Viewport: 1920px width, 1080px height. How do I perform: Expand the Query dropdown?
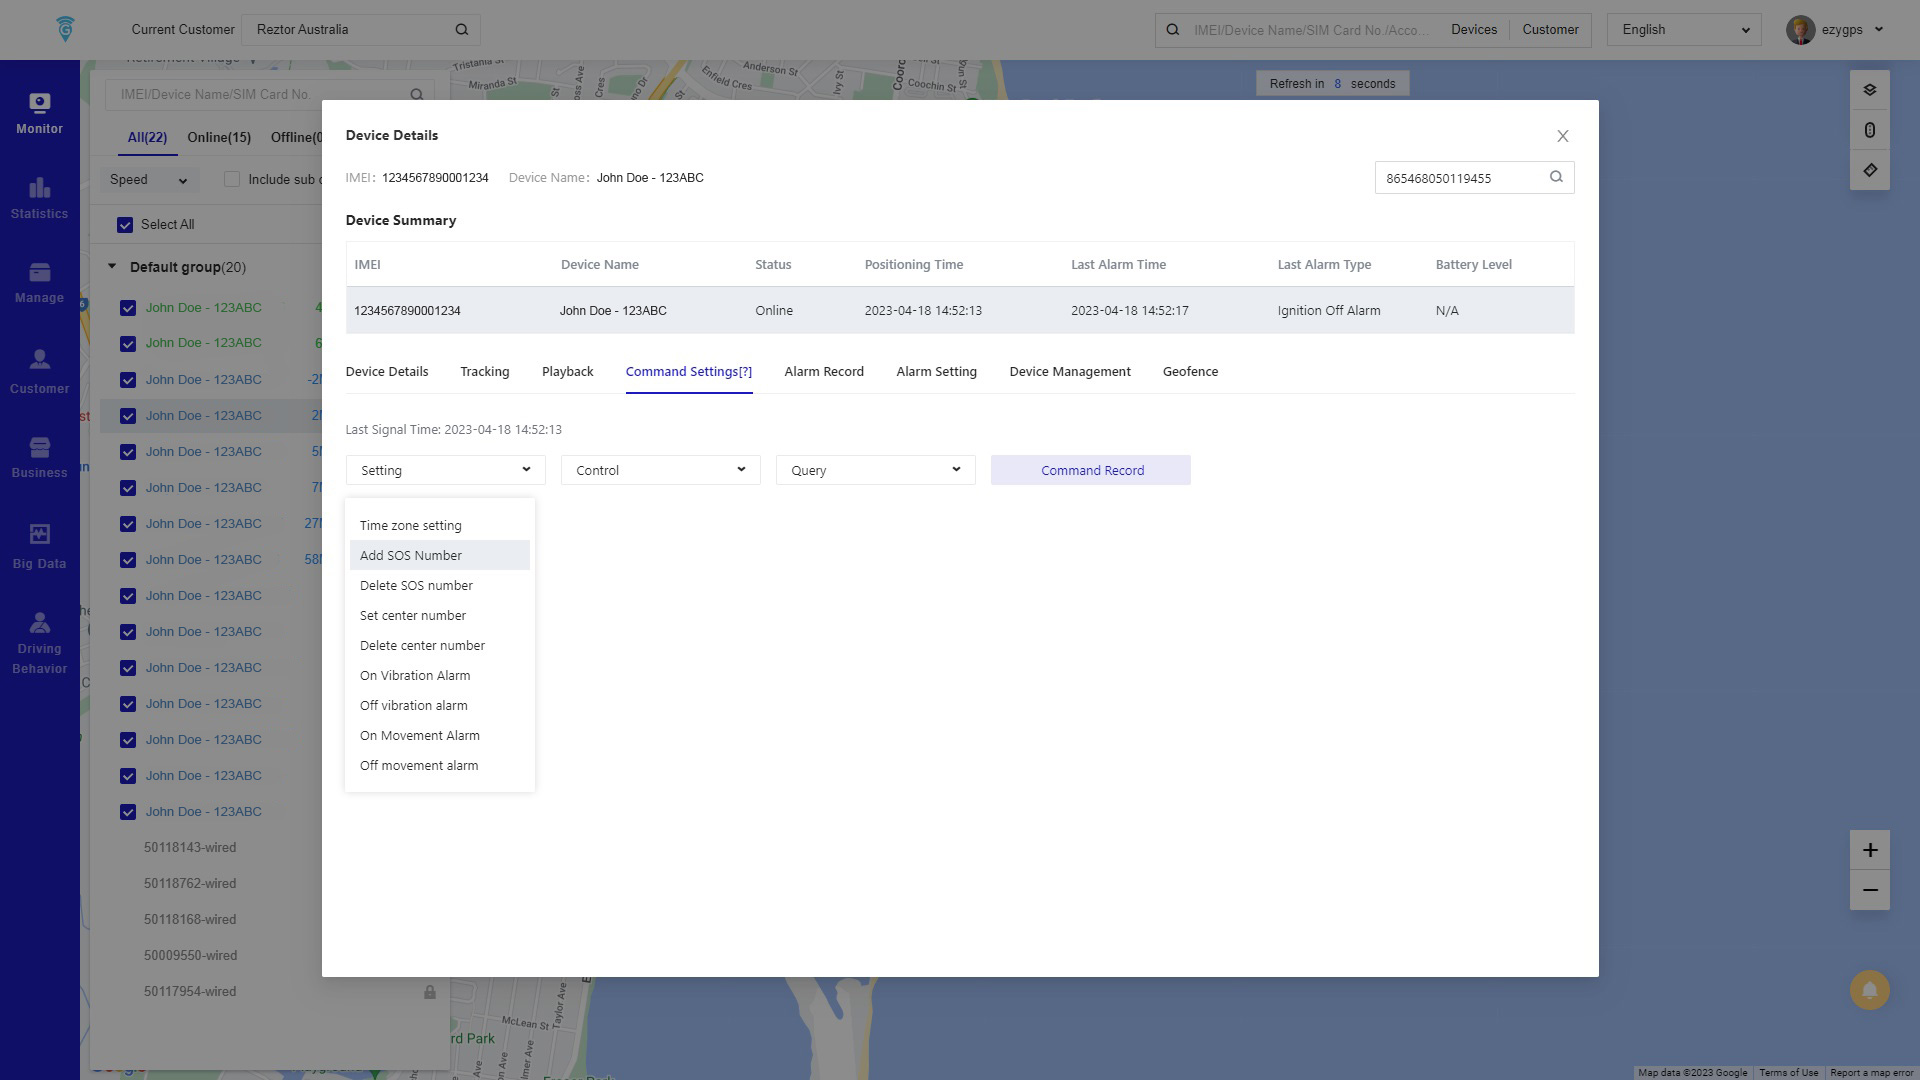(x=875, y=470)
